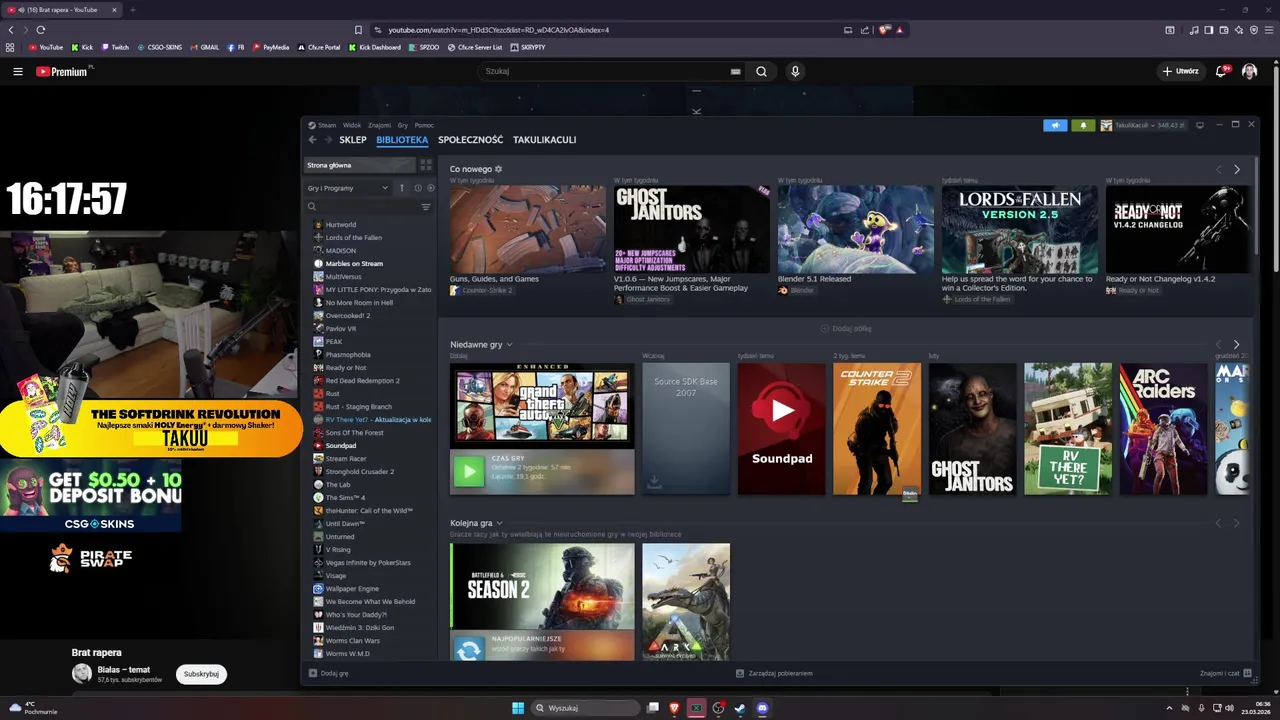The height and width of the screenshot is (720, 1280).
Task: Open Discord from taskbar
Action: coord(763,708)
